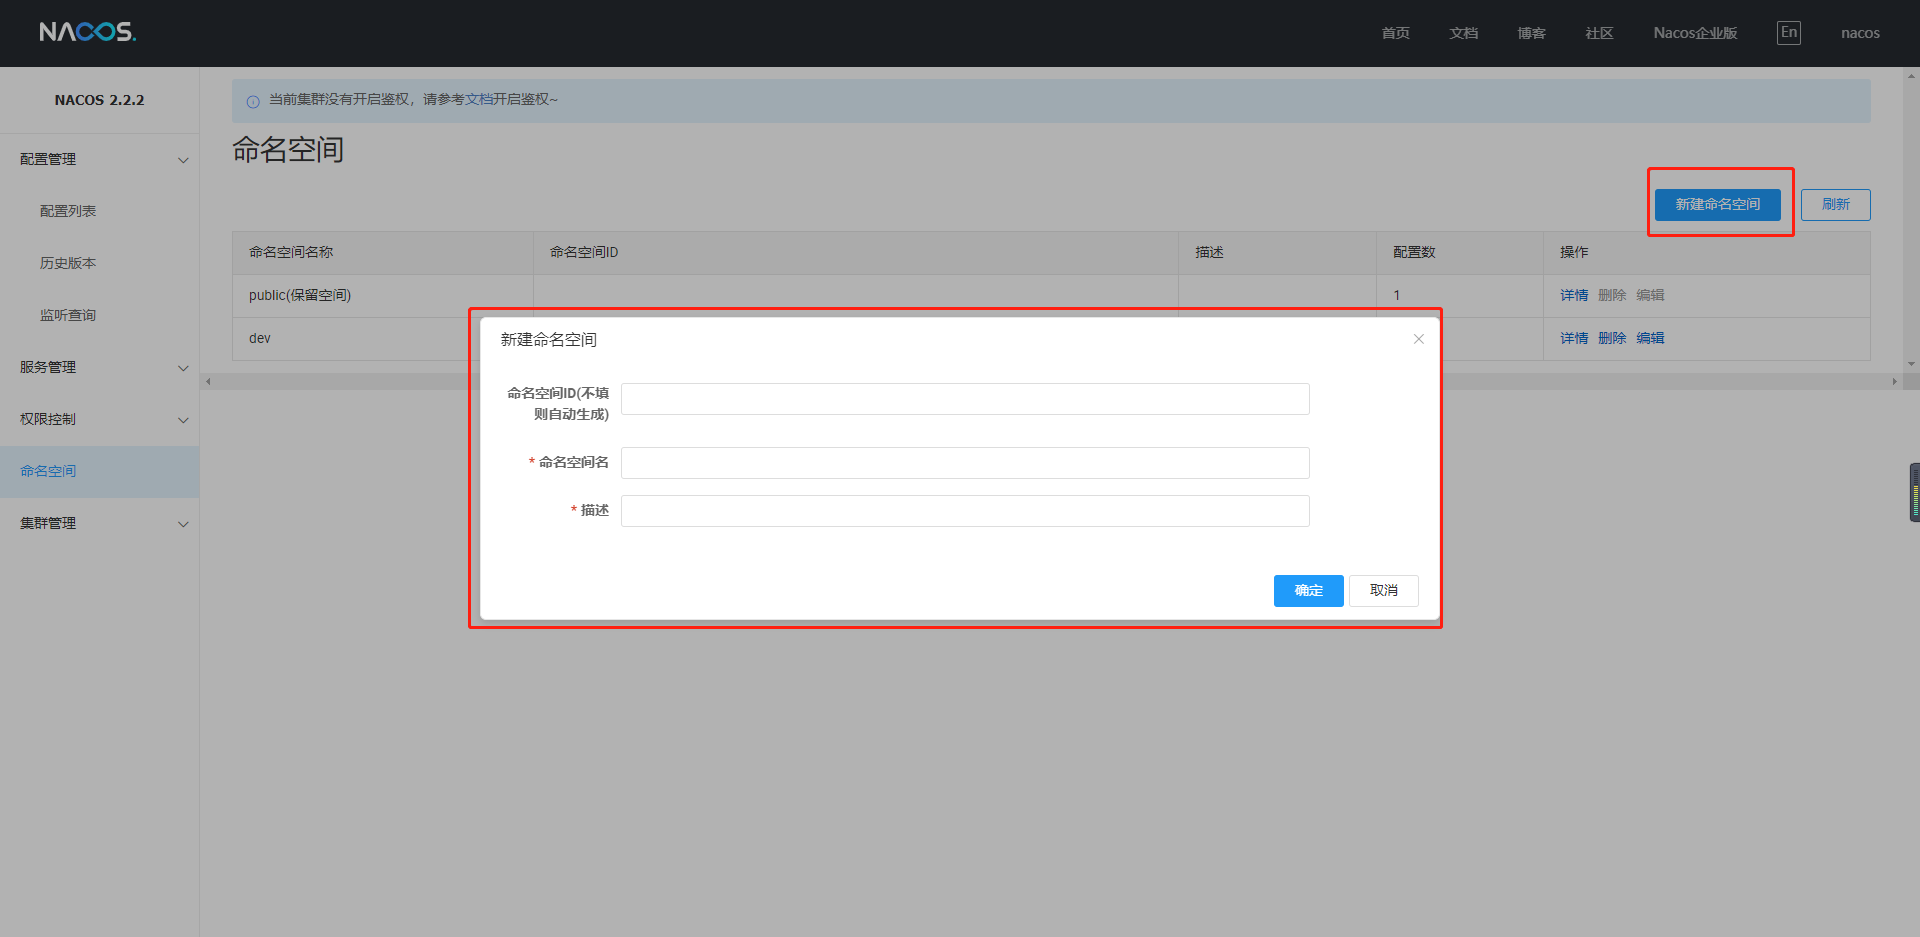Toggle the 集群管理 sidebar group

[183, 524]
